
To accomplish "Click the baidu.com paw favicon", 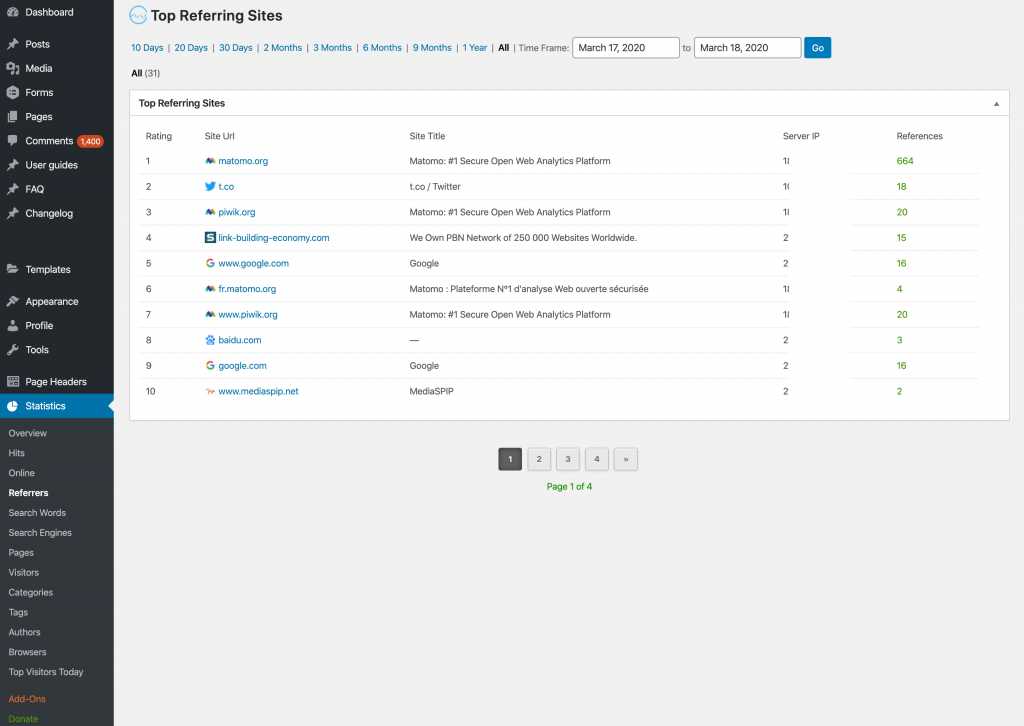I will click(210, 340).
